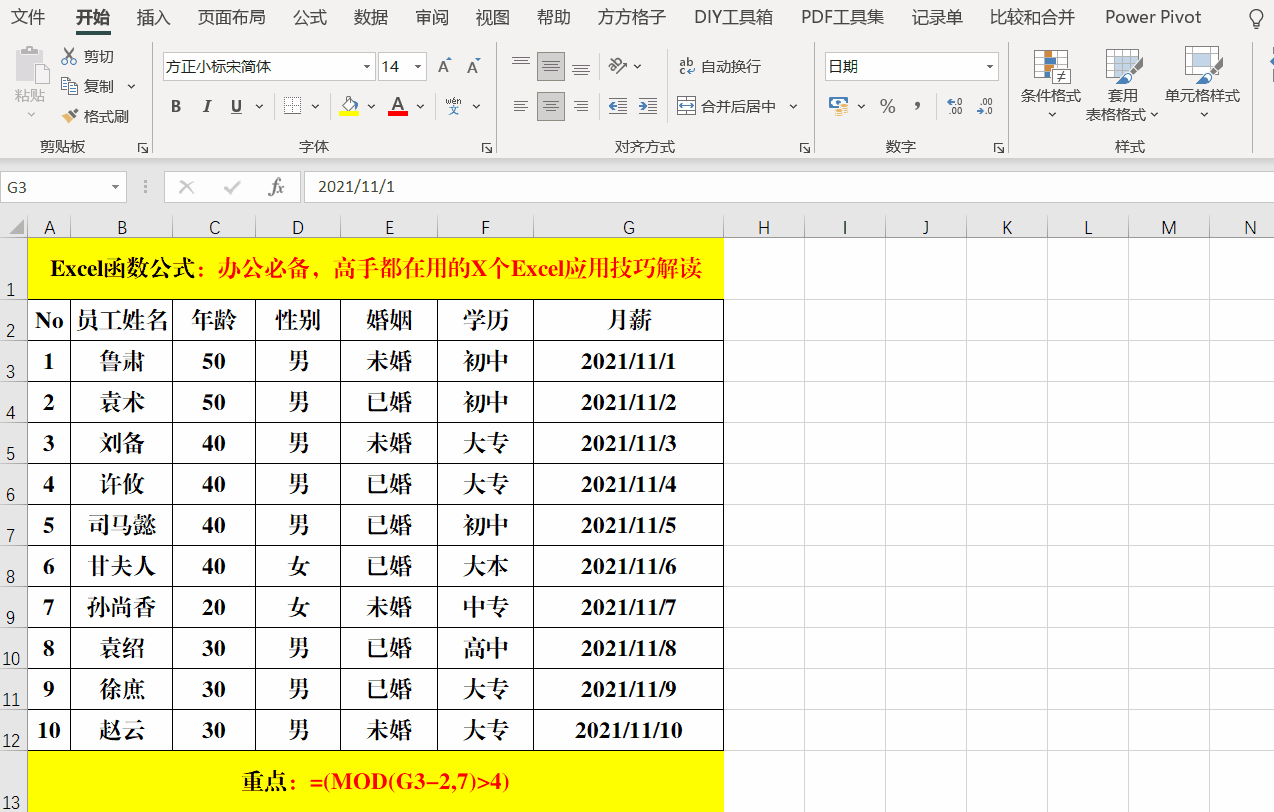Click Select All corner triangle

pos(14,227)
